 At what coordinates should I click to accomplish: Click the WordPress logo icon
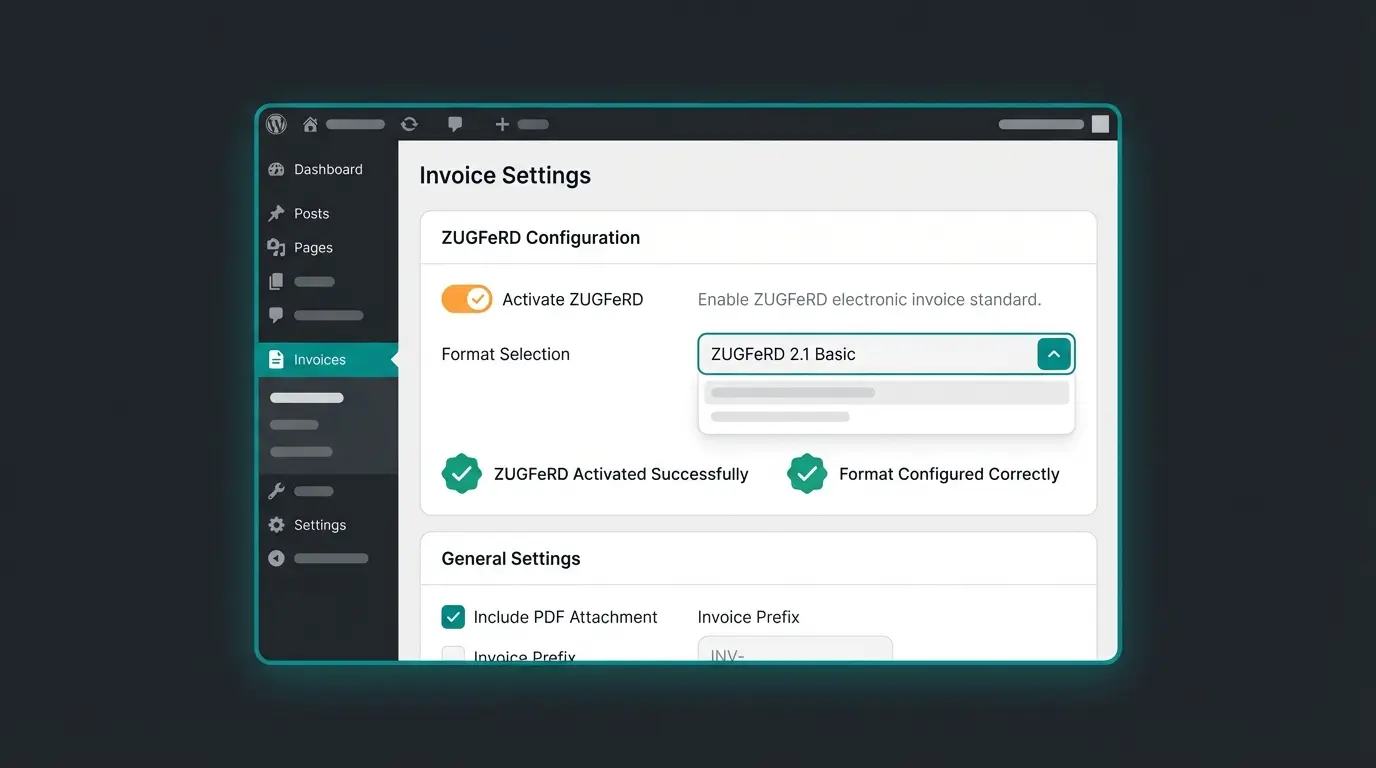click(276, 124)
